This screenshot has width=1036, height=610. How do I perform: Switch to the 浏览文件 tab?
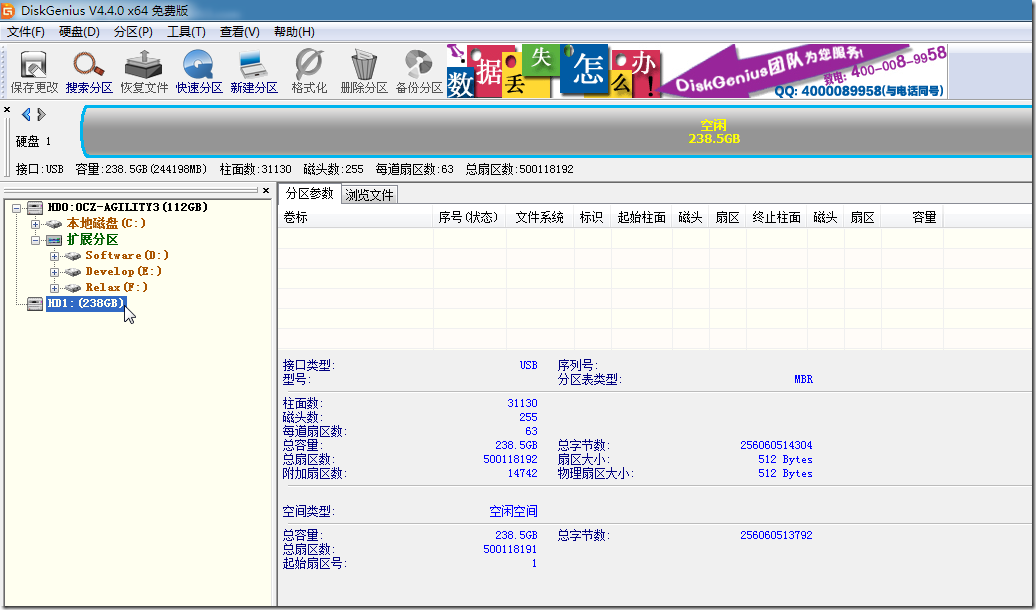pyautogui.click(x=369, y=195)
